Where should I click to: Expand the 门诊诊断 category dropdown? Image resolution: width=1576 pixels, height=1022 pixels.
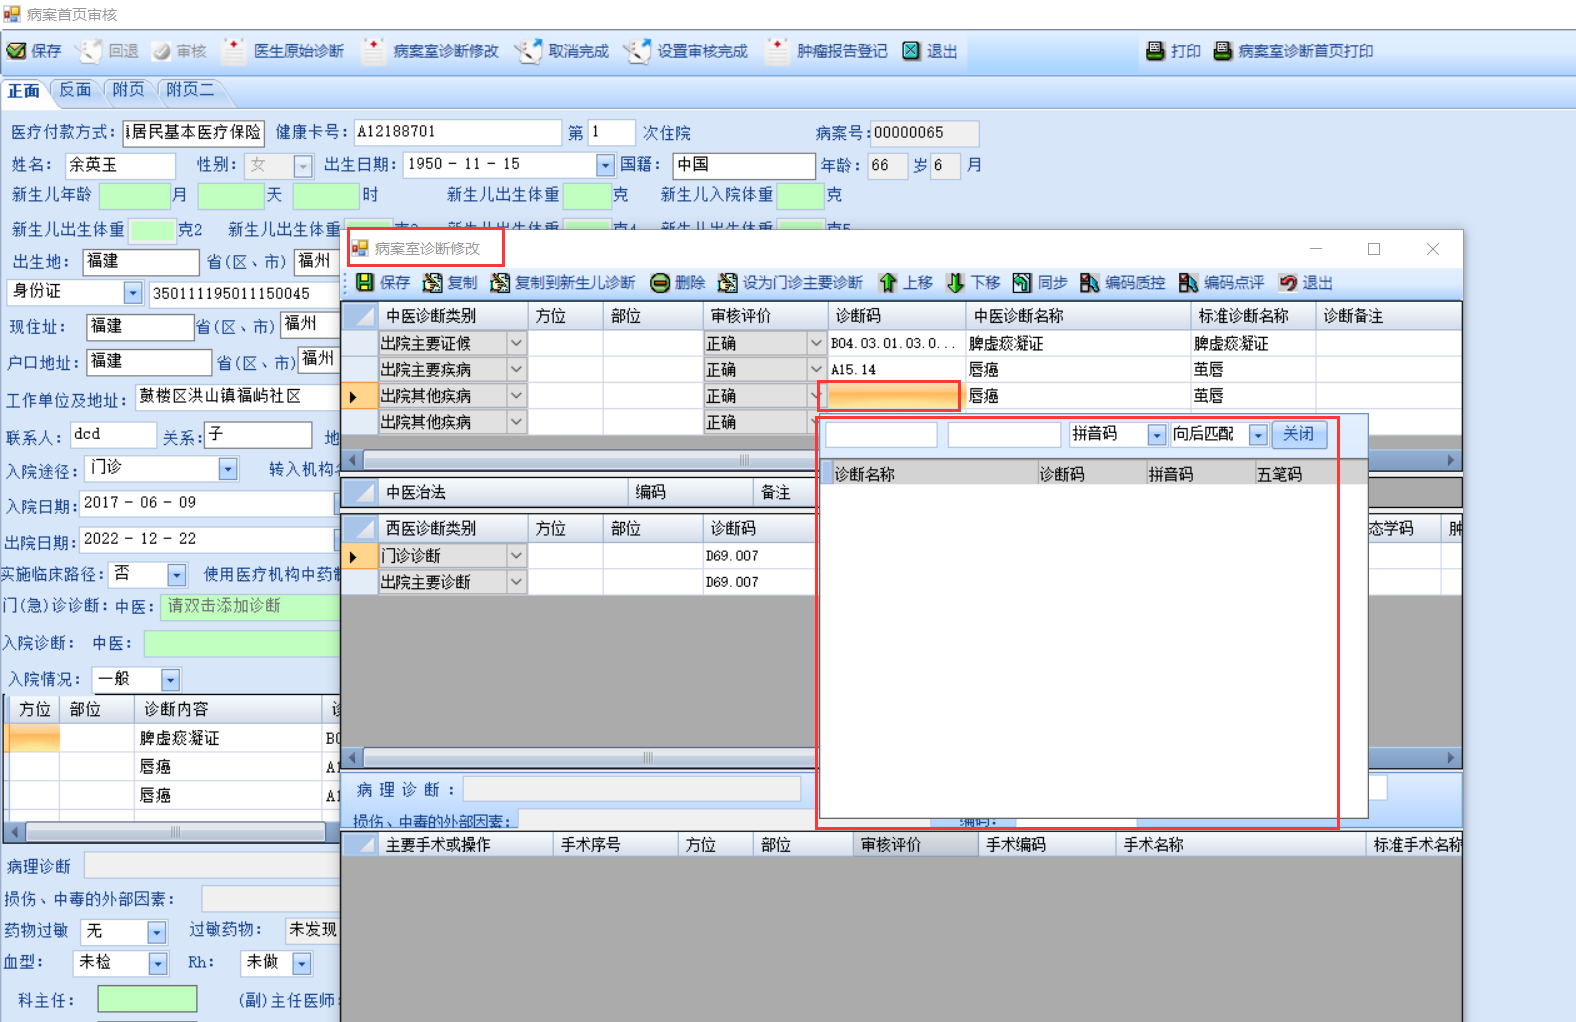click(516, 555)
